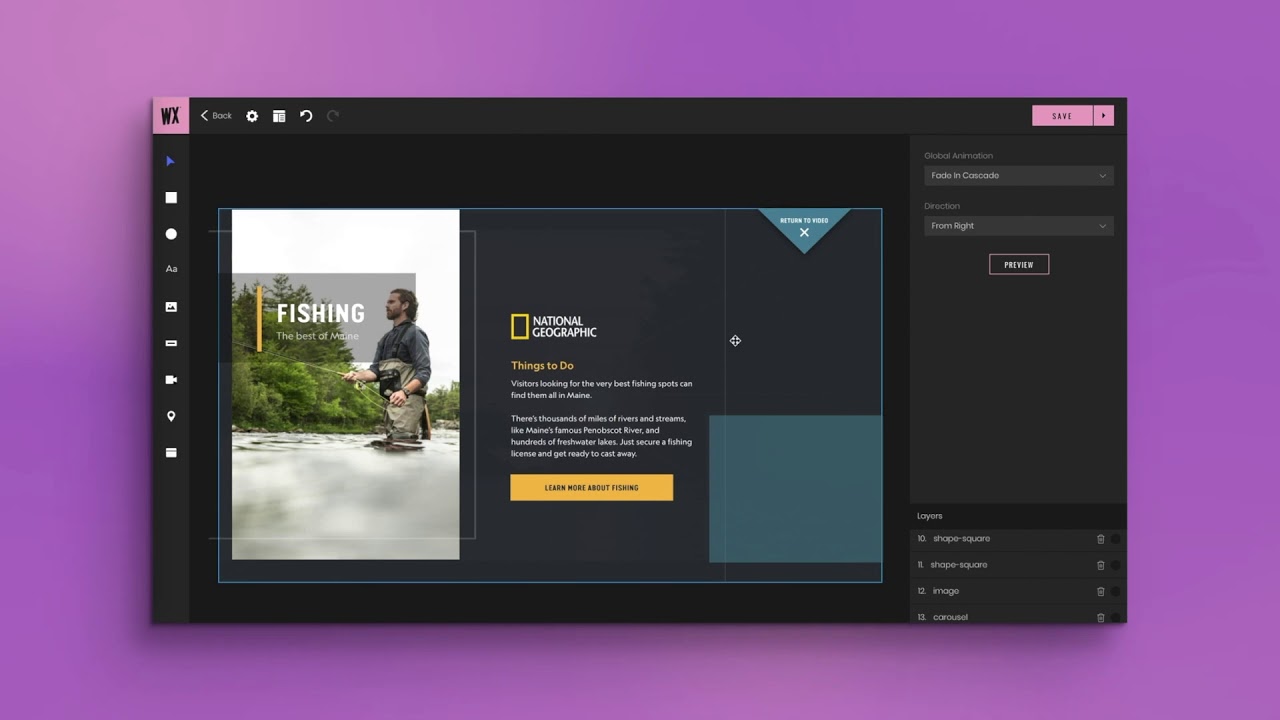Image resolution: width=1280 pixels, height=720 pixels.
Task: Delete layer 11 shape-square with trash icon
Action: [1100, 565]
